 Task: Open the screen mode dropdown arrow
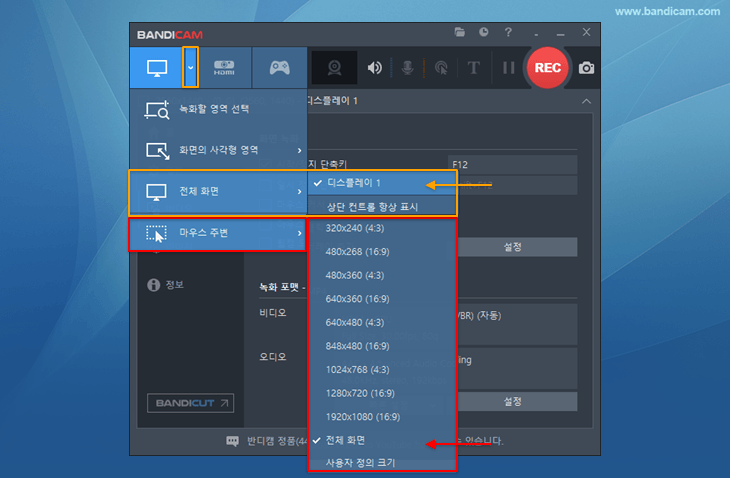pos(190,67)
